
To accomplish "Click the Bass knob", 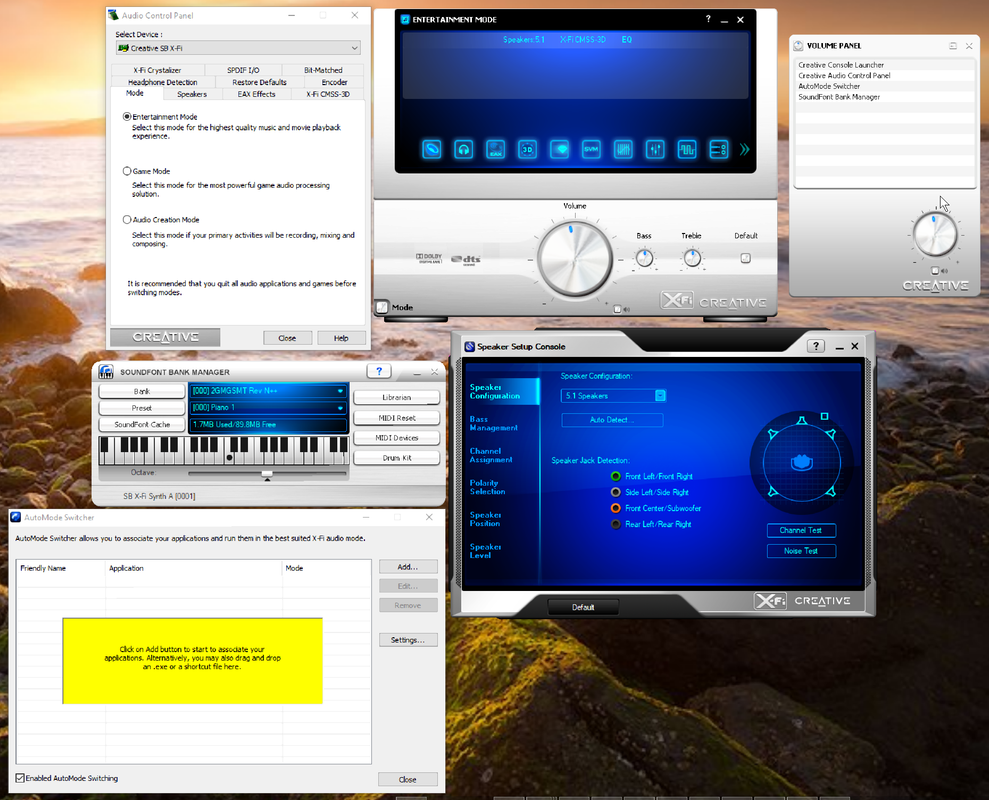I will [x=644, y=258].
